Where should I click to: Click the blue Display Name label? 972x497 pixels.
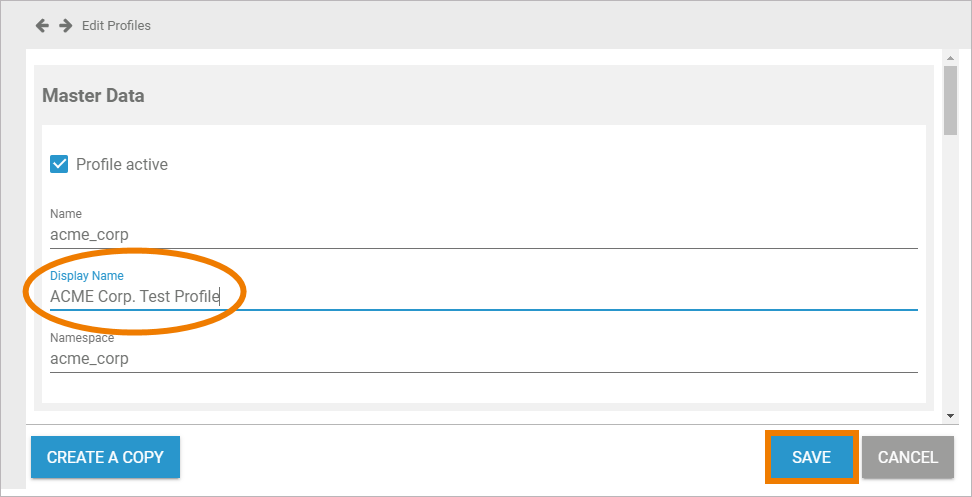pos(87,275)
